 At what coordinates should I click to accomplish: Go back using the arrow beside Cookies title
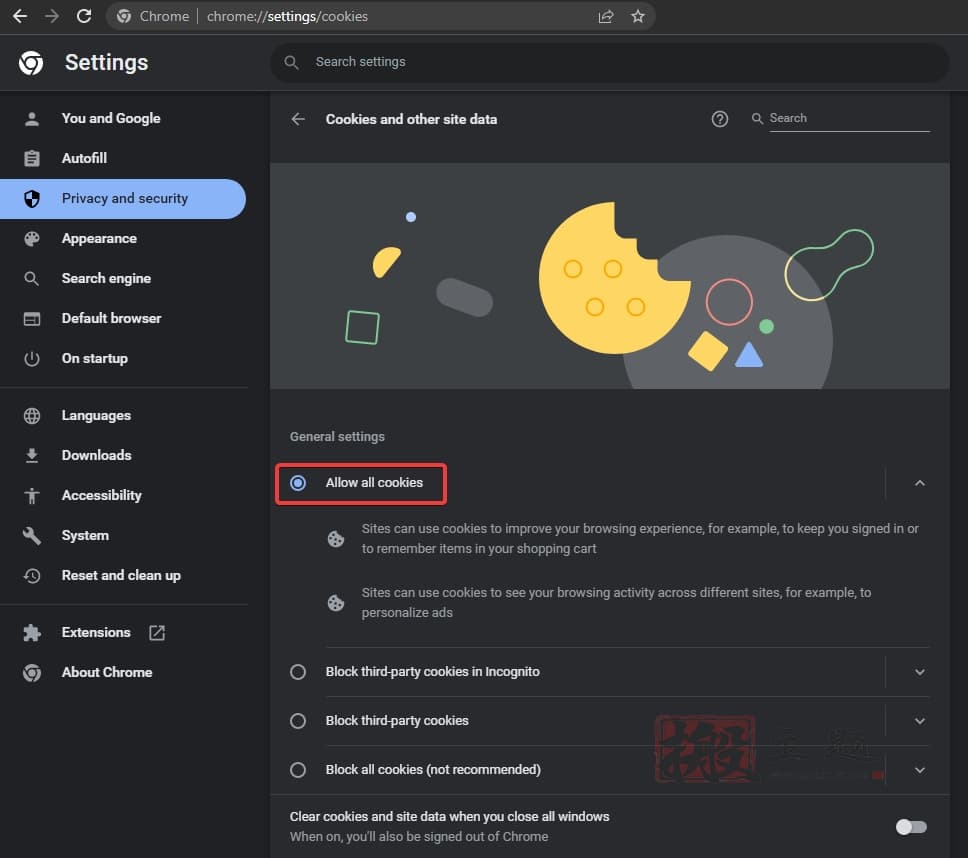pyautogui.click(x=298, y=119)
